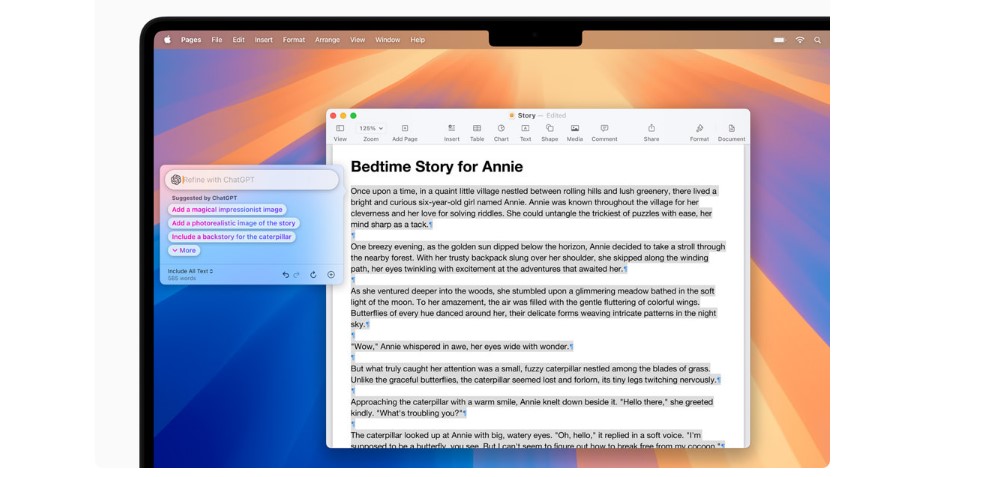
Task: Click the 'Once upon a time' paragraph
Action: (534, 208)
